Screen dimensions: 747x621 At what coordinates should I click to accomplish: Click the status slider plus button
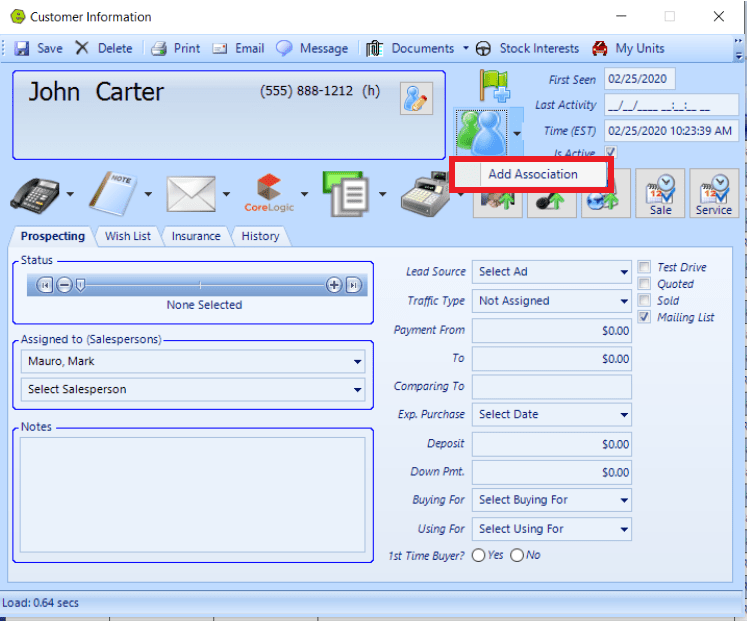click(x=334, y=285)
